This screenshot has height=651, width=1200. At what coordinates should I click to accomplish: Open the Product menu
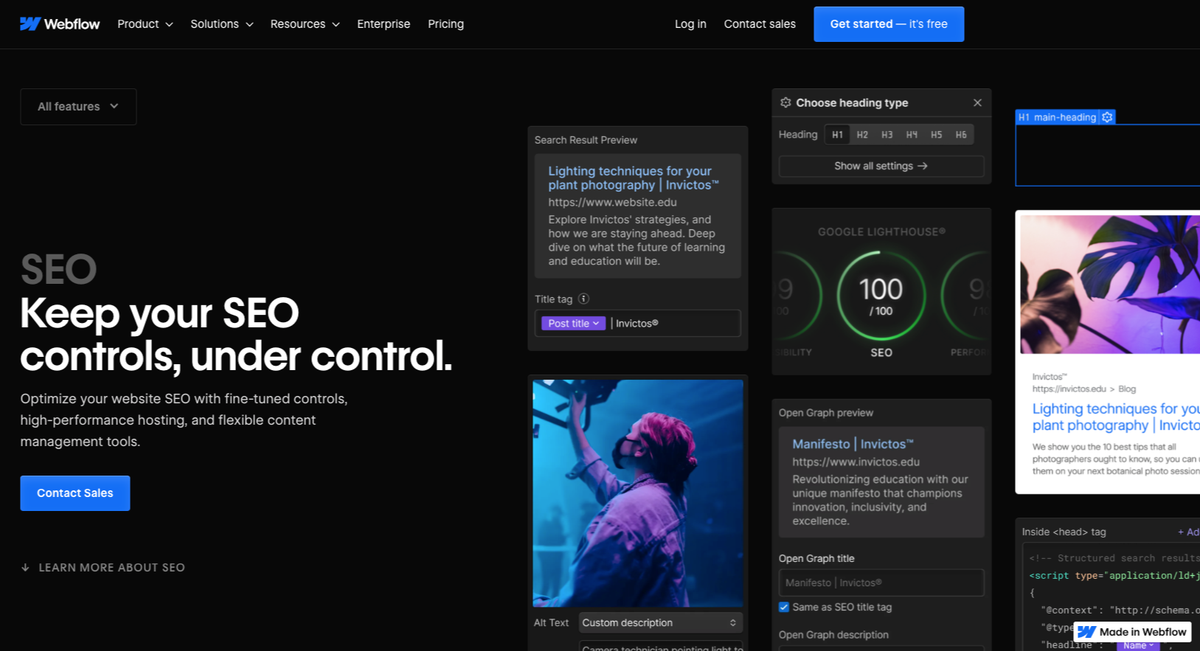[145, 24]
